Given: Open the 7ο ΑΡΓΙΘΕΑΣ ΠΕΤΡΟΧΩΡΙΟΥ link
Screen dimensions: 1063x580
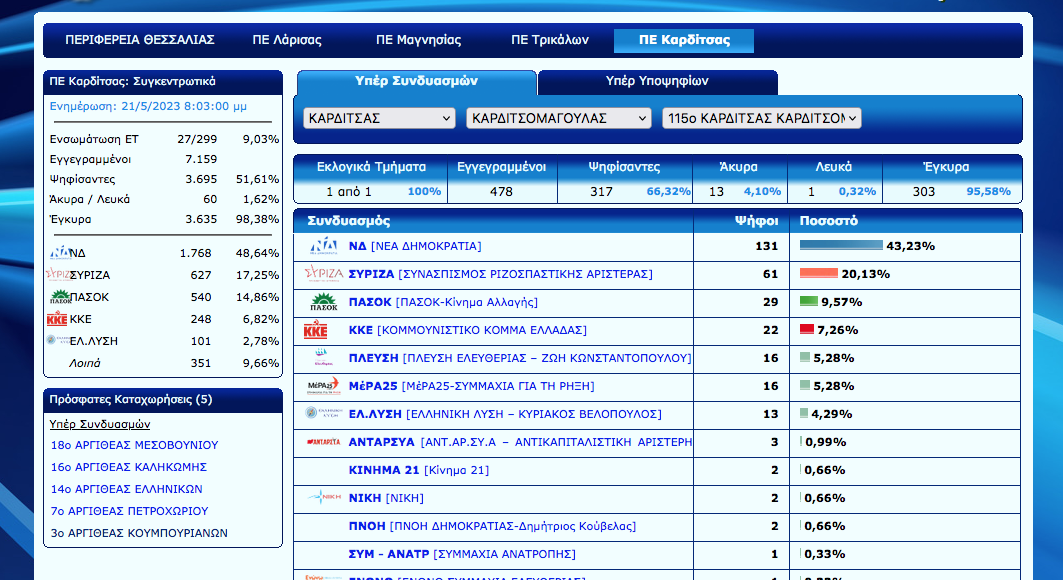Looking at the screenshot, I should [x=129, y=511].
